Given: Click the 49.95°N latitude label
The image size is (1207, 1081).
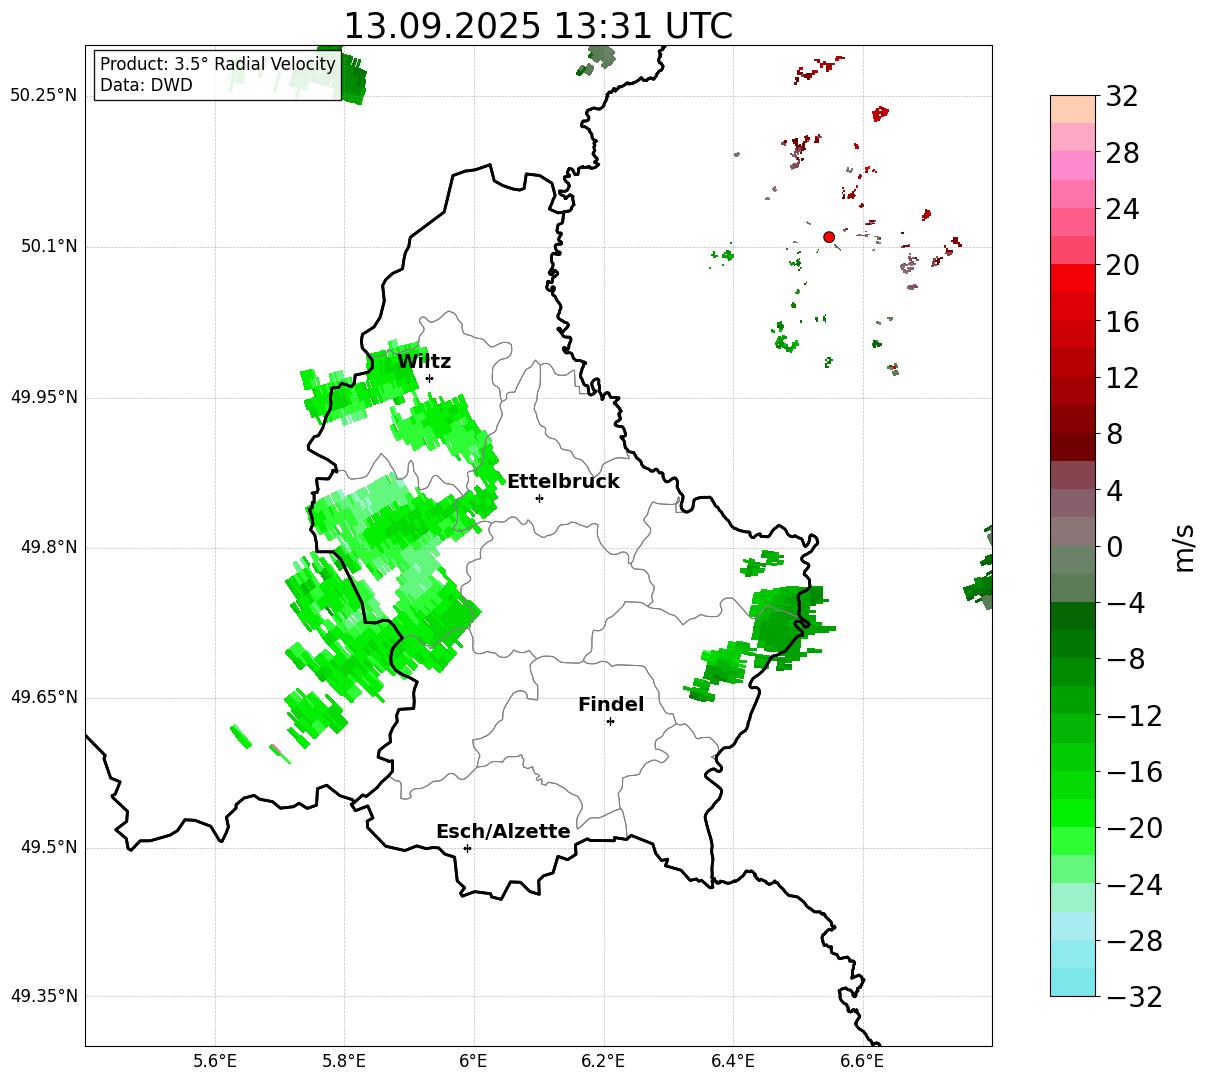Looking at the screenshot, I should pos(43,397).
